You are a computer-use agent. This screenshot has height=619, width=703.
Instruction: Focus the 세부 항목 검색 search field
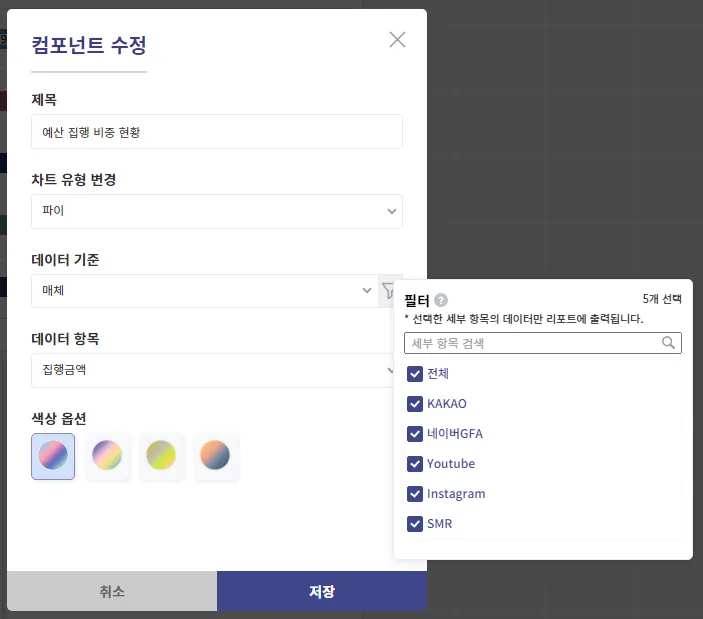542,343
